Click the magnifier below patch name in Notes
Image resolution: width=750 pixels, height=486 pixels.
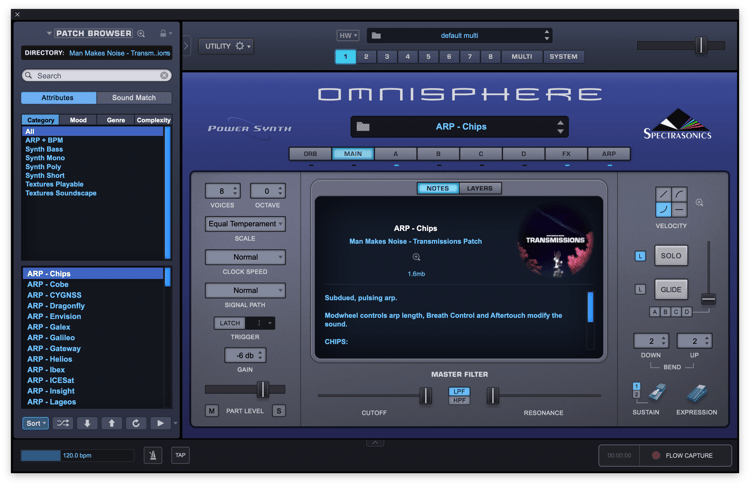[416, 257]
